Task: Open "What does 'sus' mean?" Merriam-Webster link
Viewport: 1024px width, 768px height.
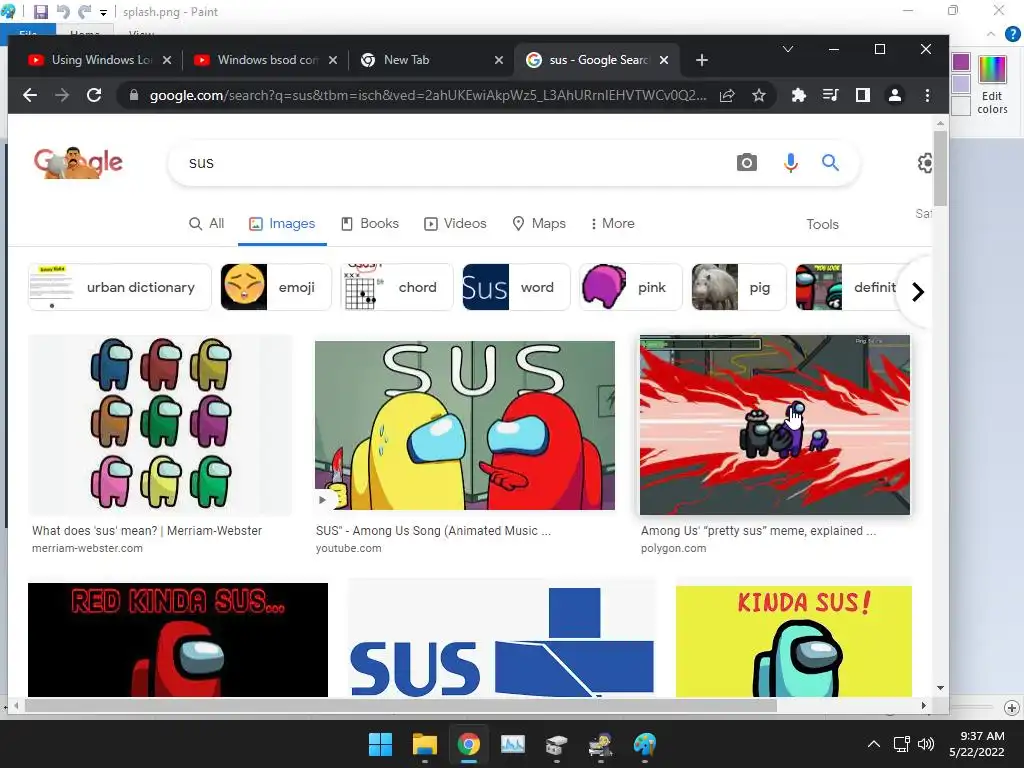Action: coord(147,531)
